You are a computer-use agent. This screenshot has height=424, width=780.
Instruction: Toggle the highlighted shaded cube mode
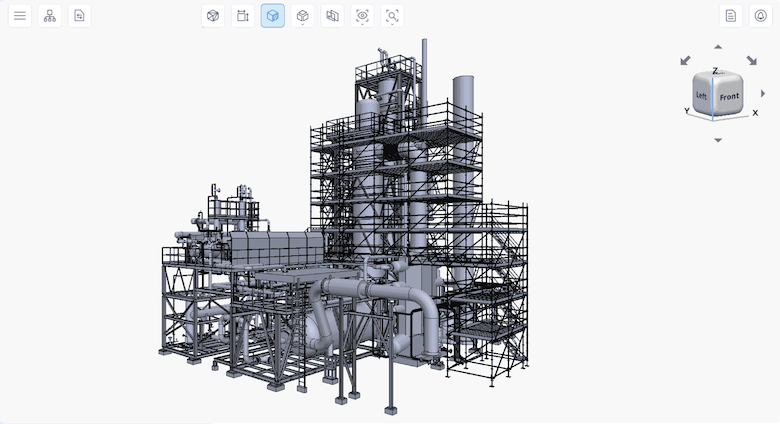273,16
